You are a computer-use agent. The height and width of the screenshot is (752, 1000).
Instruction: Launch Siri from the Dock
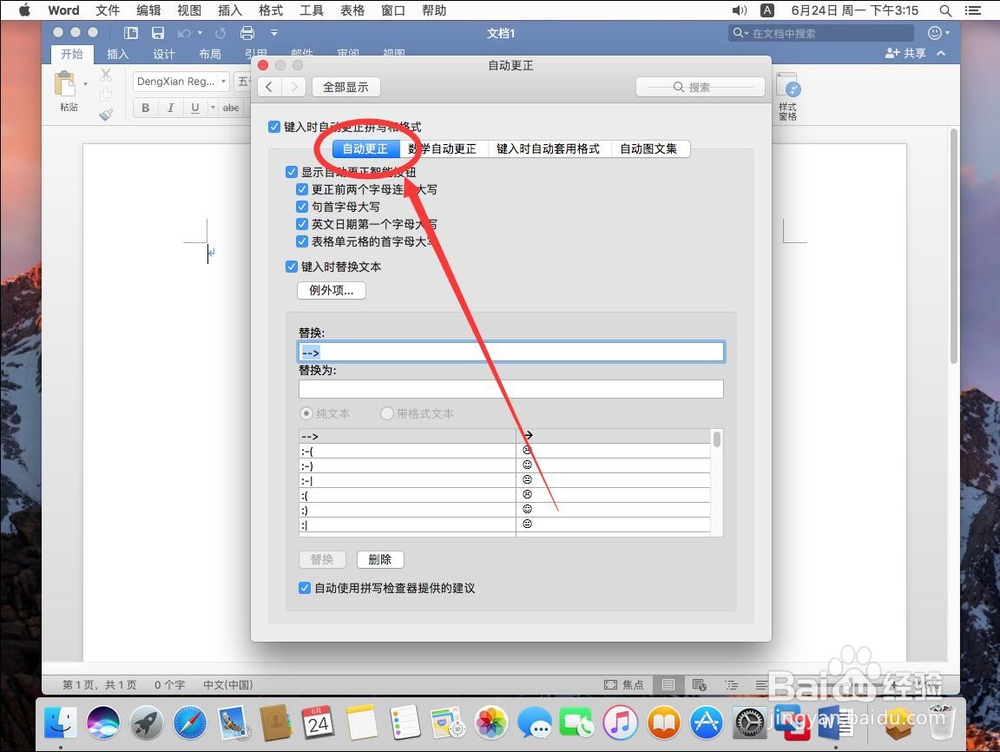pos(103,723)
